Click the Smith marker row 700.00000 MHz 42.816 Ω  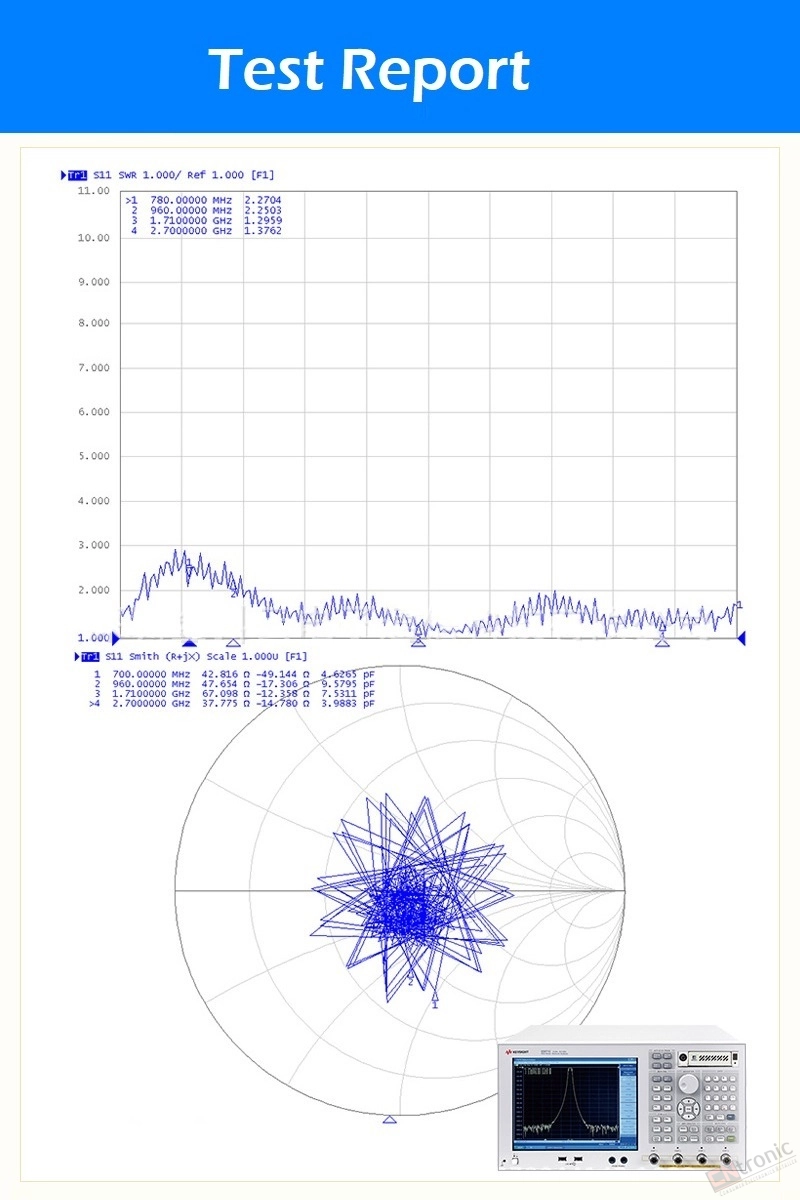pos(234,674)
